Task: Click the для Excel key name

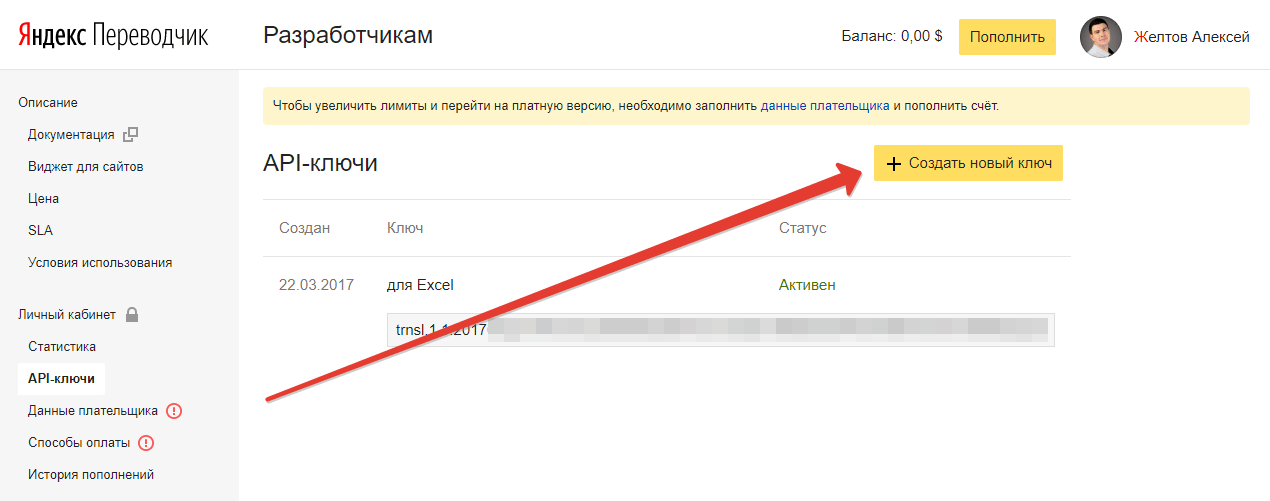Action: 420,285
